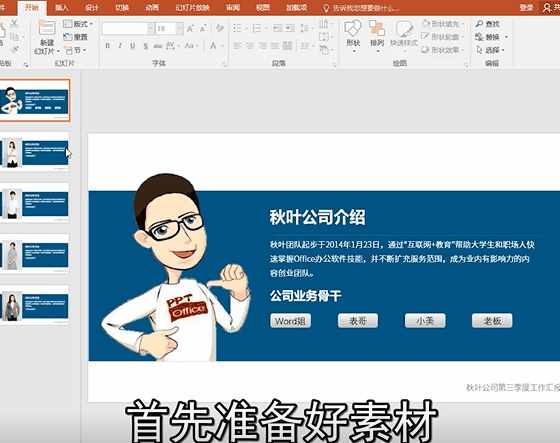The width and height of the screenshot is (560, 443).
Task: Click the text direction icon
Action: [324, 24]
